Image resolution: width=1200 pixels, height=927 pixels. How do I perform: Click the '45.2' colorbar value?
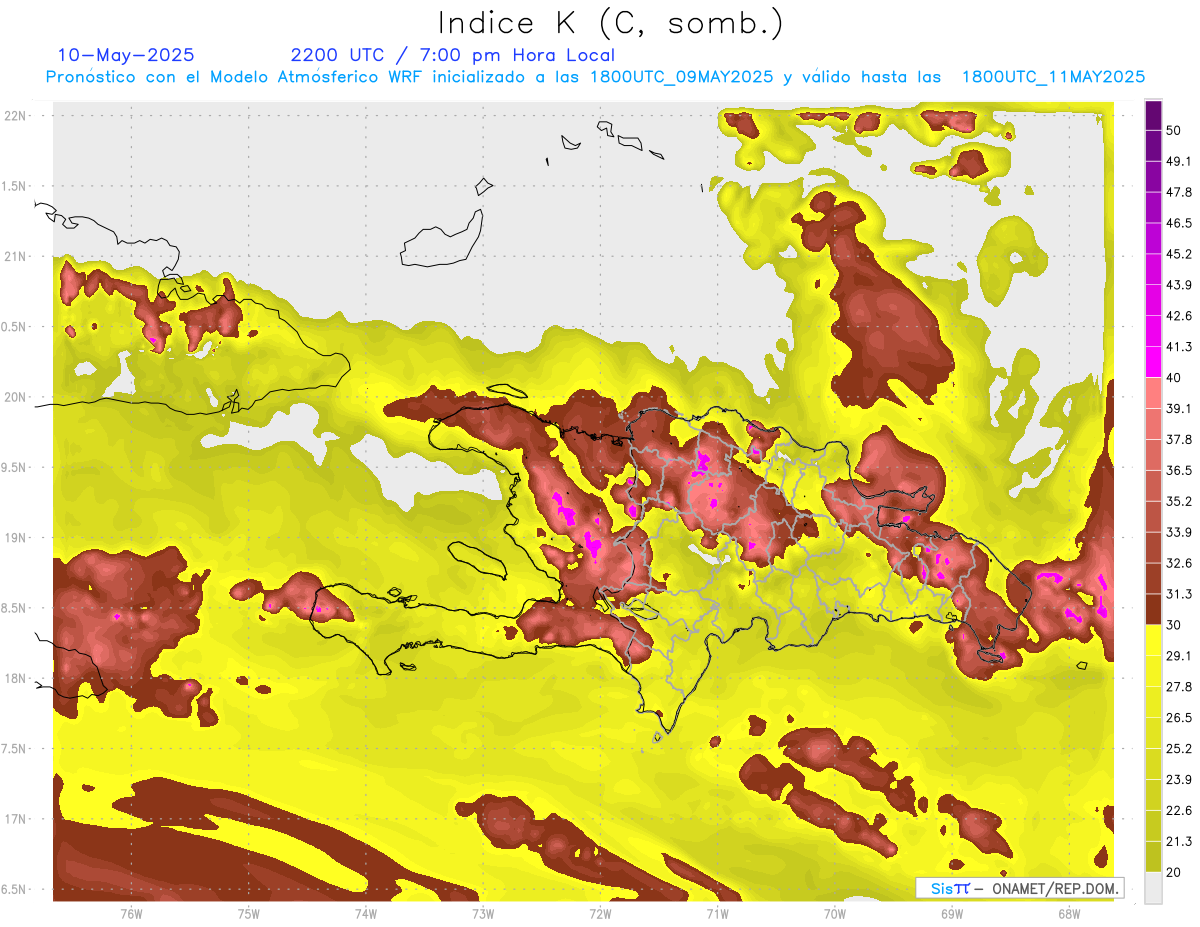click(x=1178, y=254)
